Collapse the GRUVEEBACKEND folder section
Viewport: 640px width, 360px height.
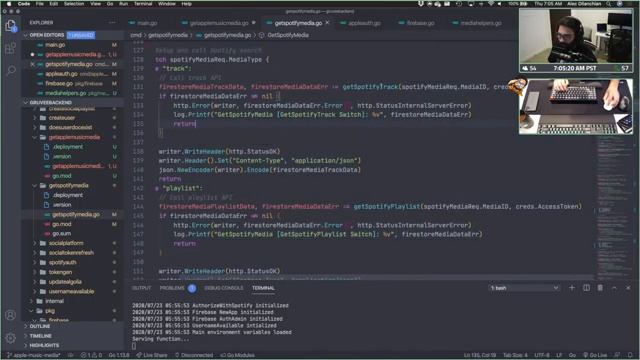[x=26, y=102]
